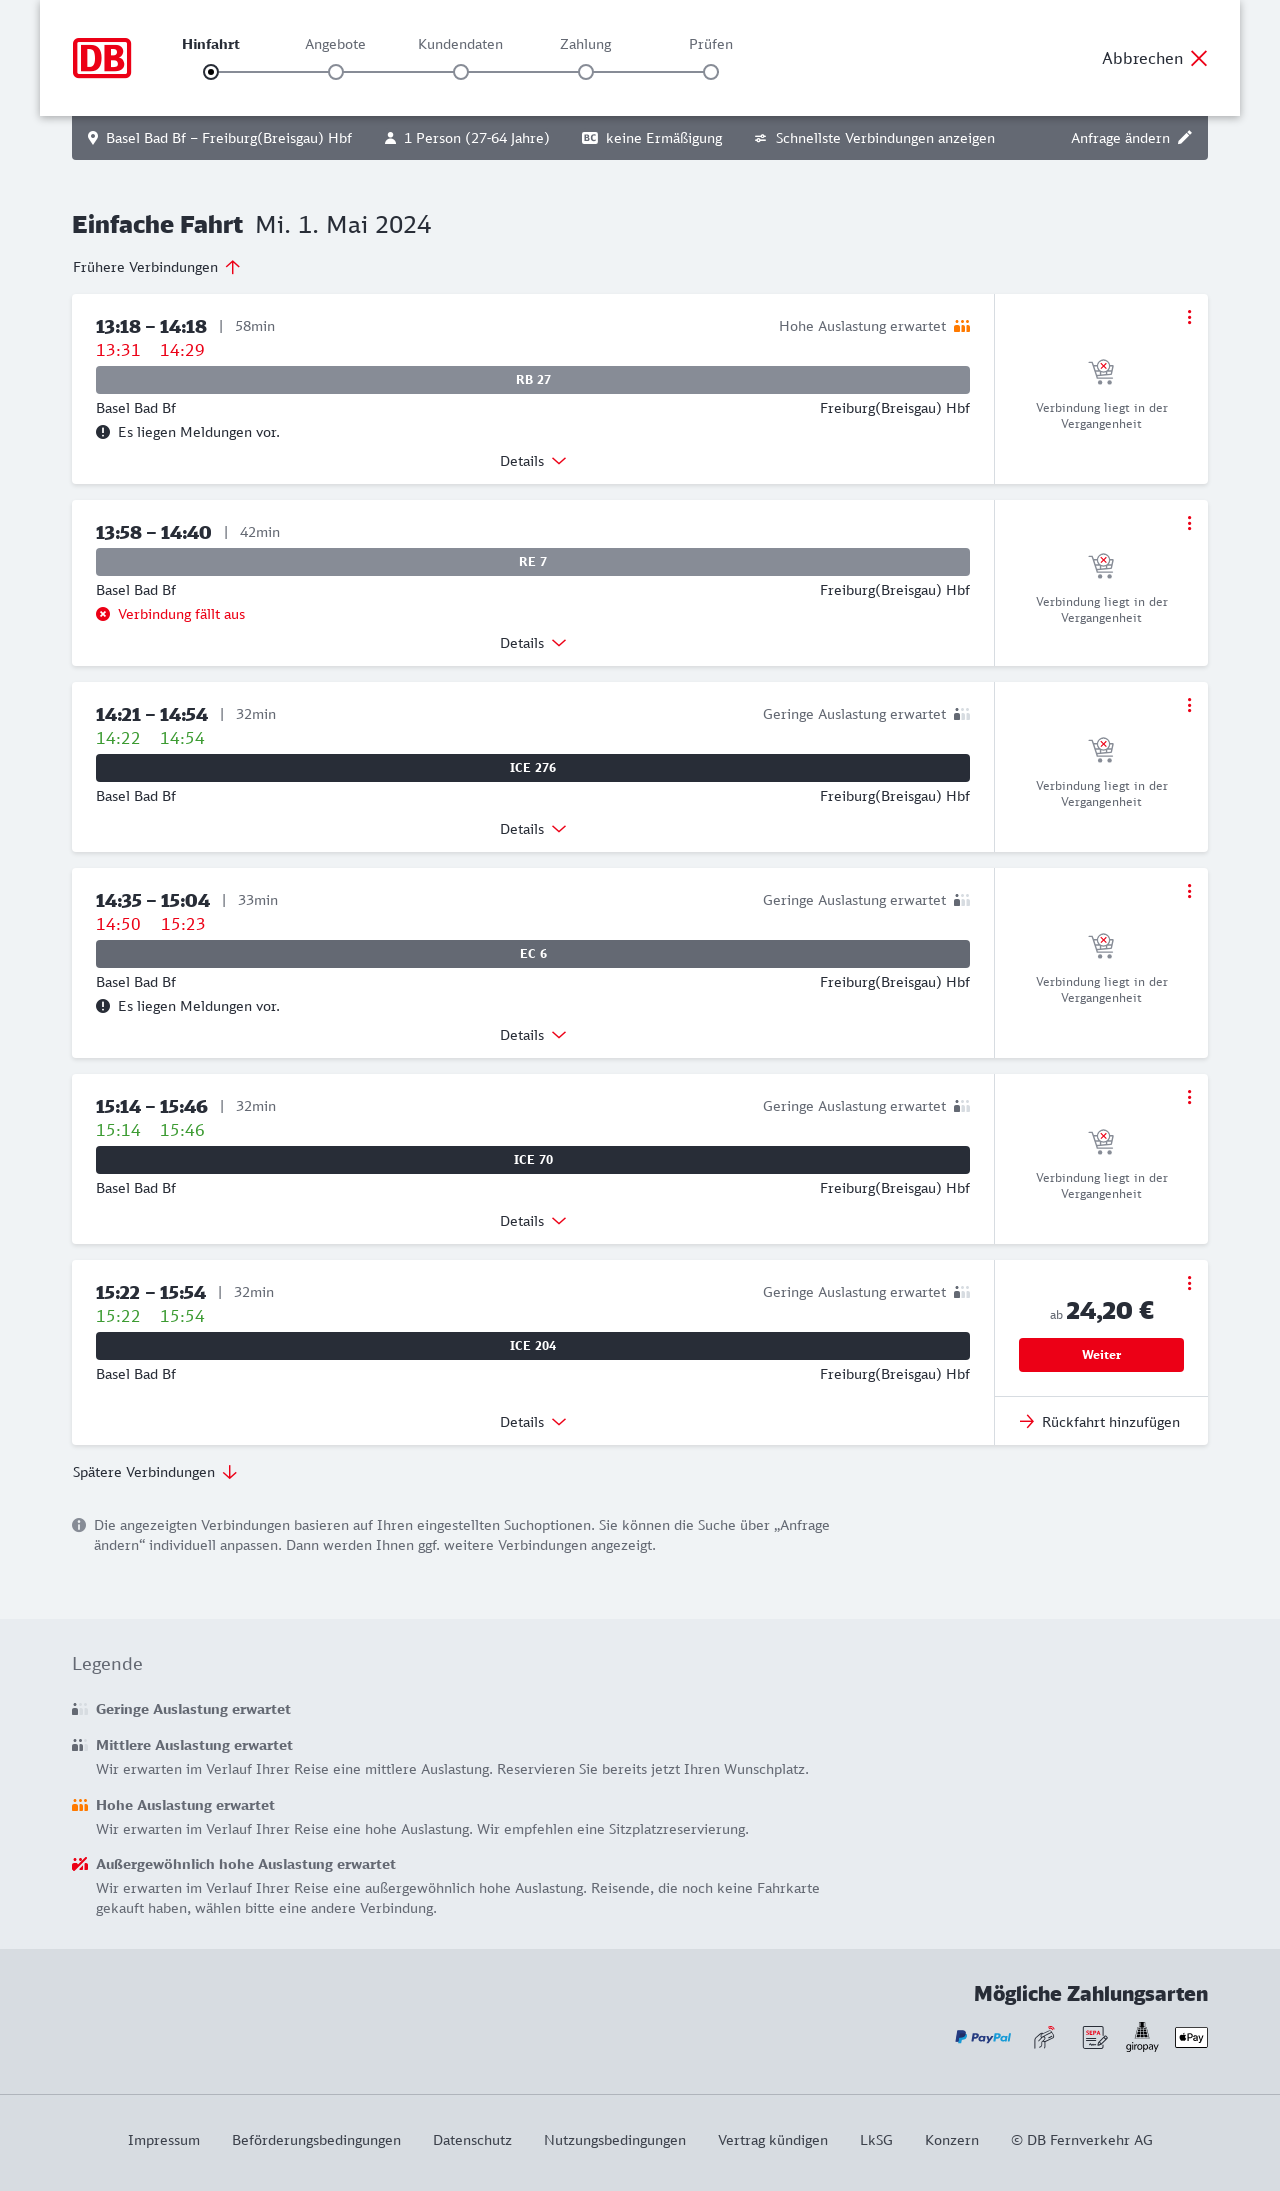1280x2191 pixels.
Task: Click the pencil icon next to Anfrage ändern
Action: click(1185, 138)
